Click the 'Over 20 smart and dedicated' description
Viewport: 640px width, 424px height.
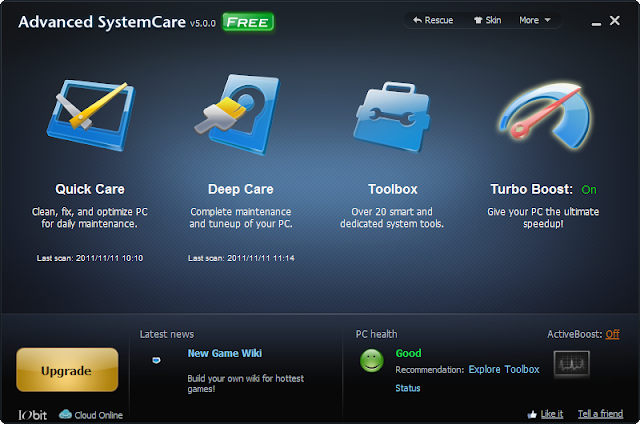(392, 218)
